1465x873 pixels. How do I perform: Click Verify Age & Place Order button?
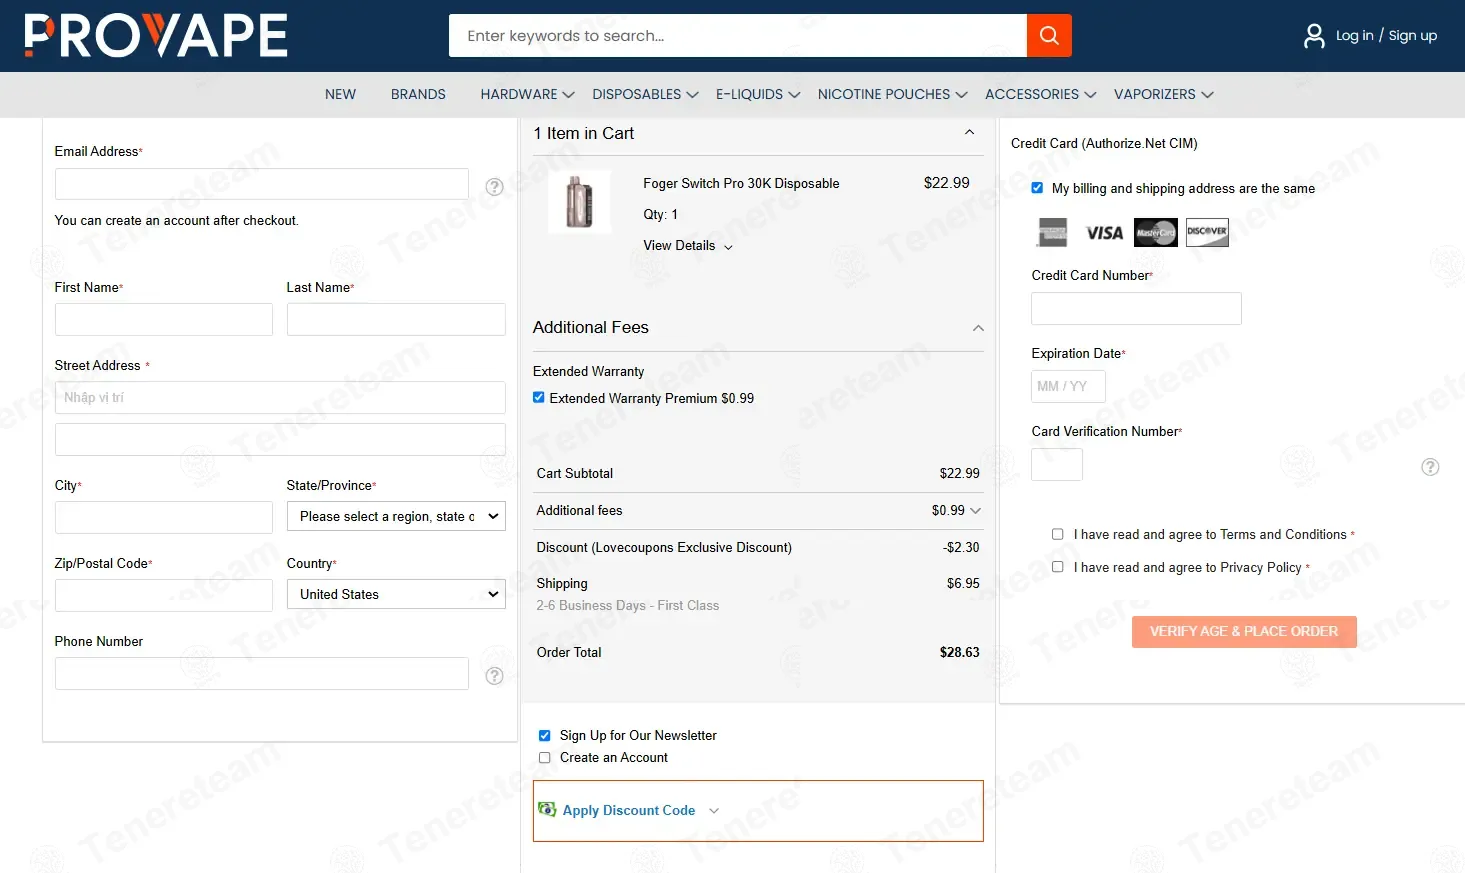(x=1244, y=632)
